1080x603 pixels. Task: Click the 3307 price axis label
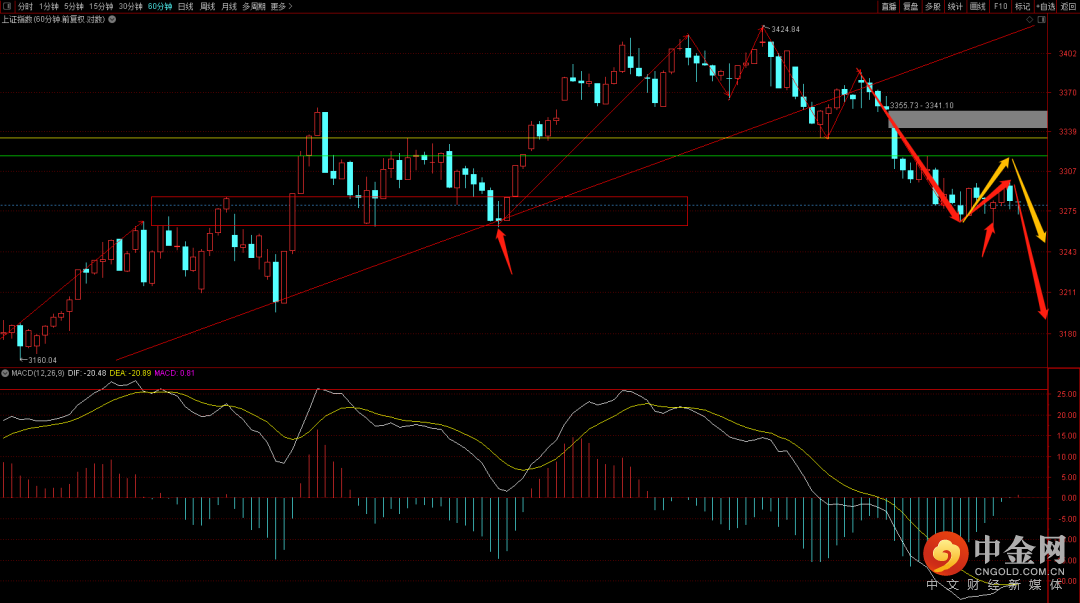[x=1067, y=171]
